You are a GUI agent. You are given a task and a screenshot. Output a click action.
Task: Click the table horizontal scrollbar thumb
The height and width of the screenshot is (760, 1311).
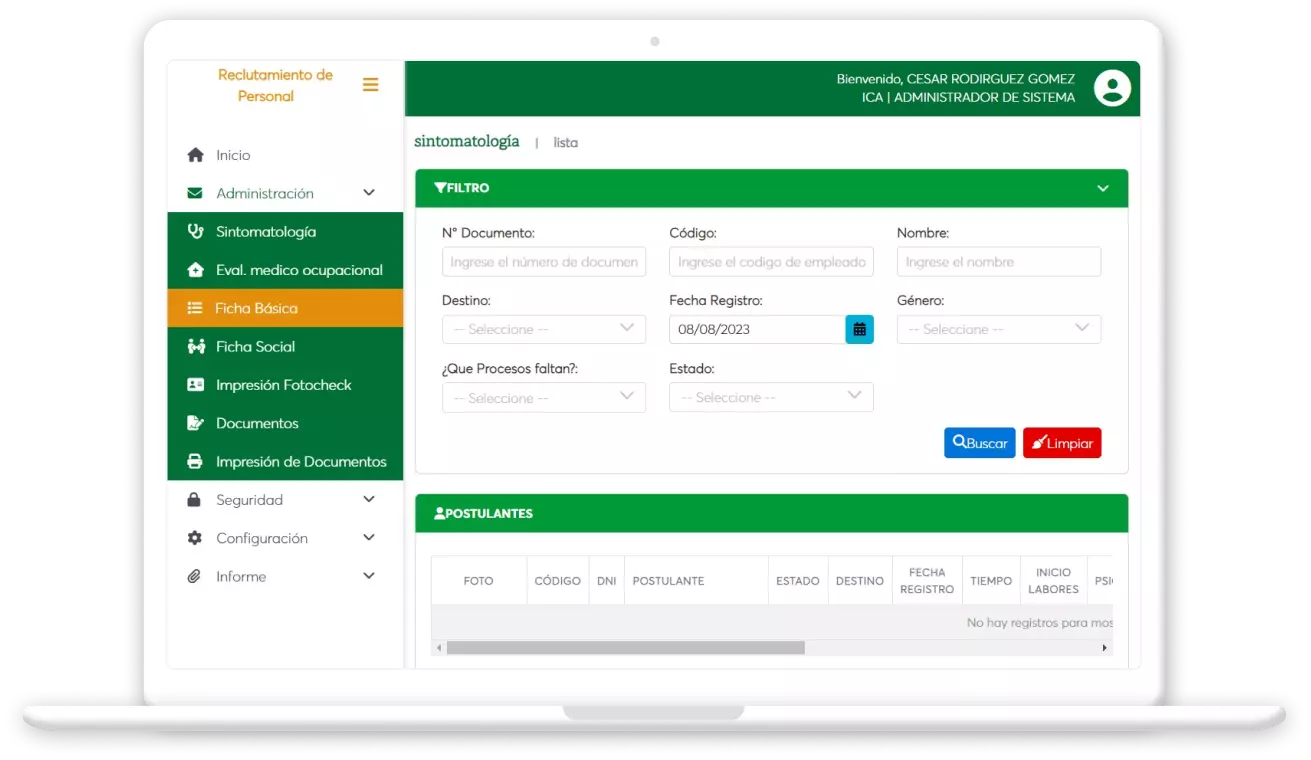(625, 648)
